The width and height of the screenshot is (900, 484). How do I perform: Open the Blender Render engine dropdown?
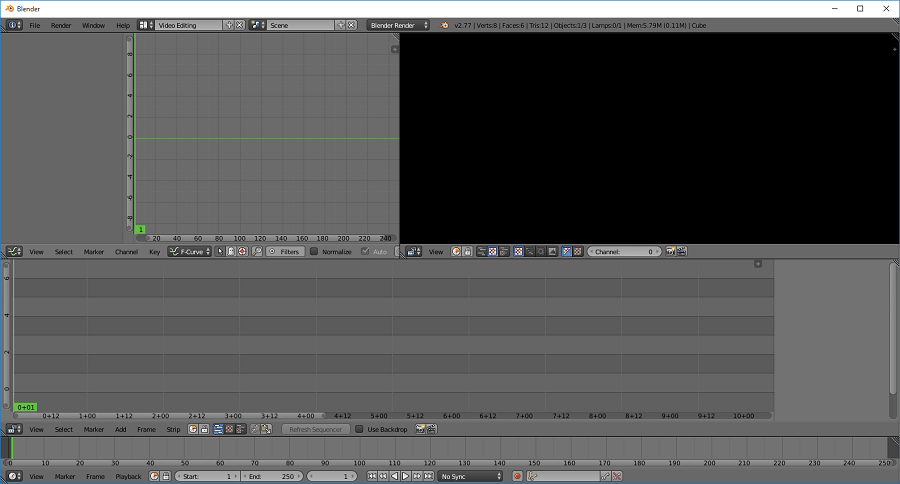[398, 25]
